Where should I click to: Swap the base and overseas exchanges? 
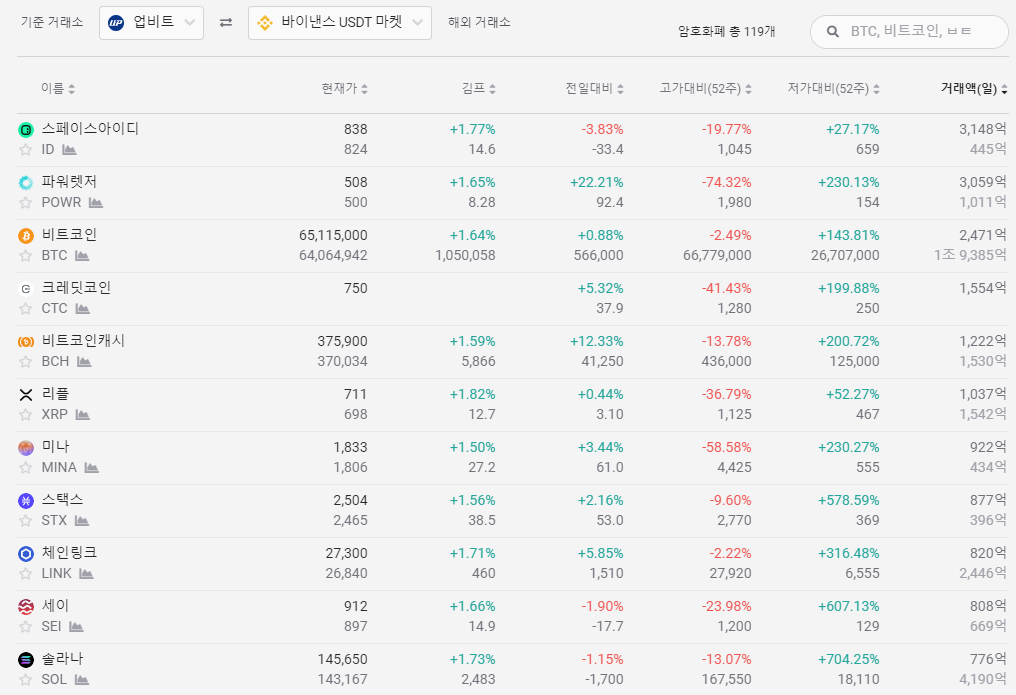(225, 23)
